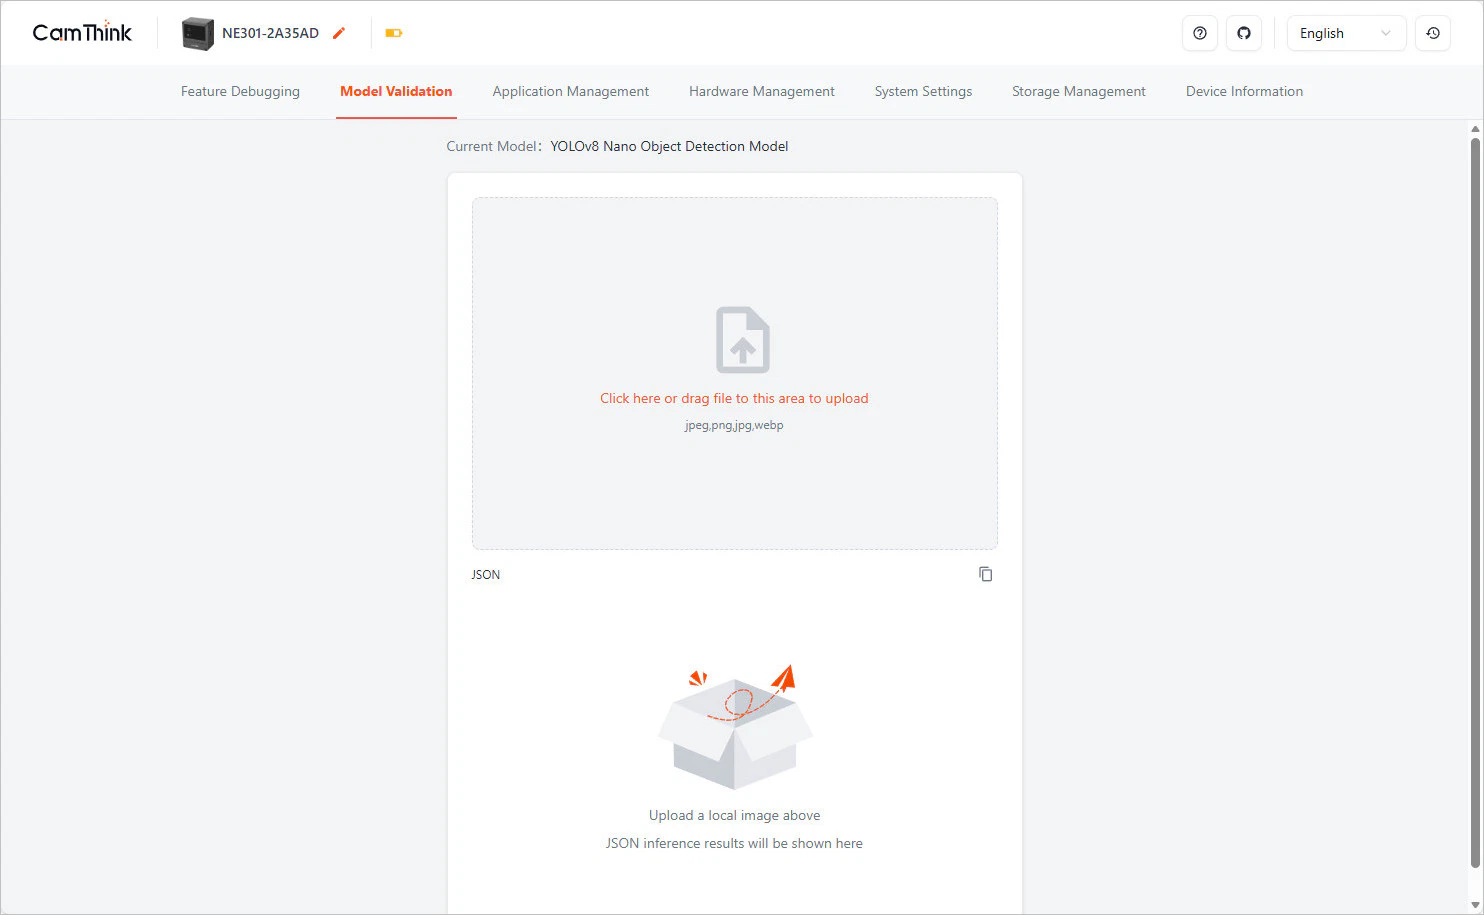Click the pencil edit icon beside NE301-2A35AD

click(x=339, y=33)
